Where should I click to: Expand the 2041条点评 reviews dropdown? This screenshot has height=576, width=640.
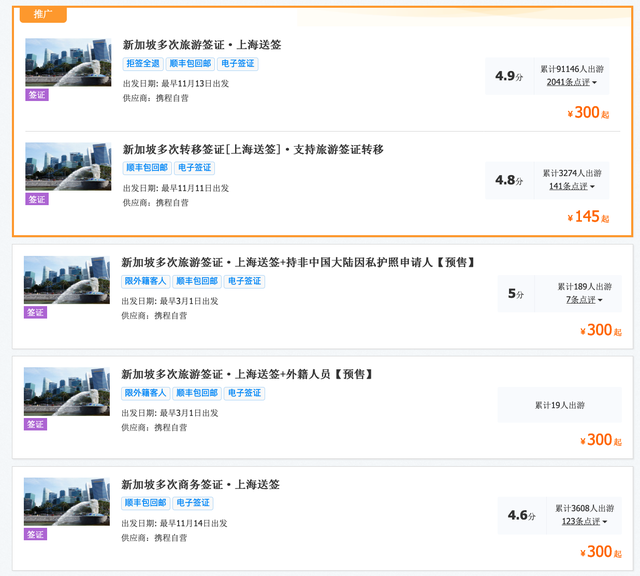[x=571, y=82]
